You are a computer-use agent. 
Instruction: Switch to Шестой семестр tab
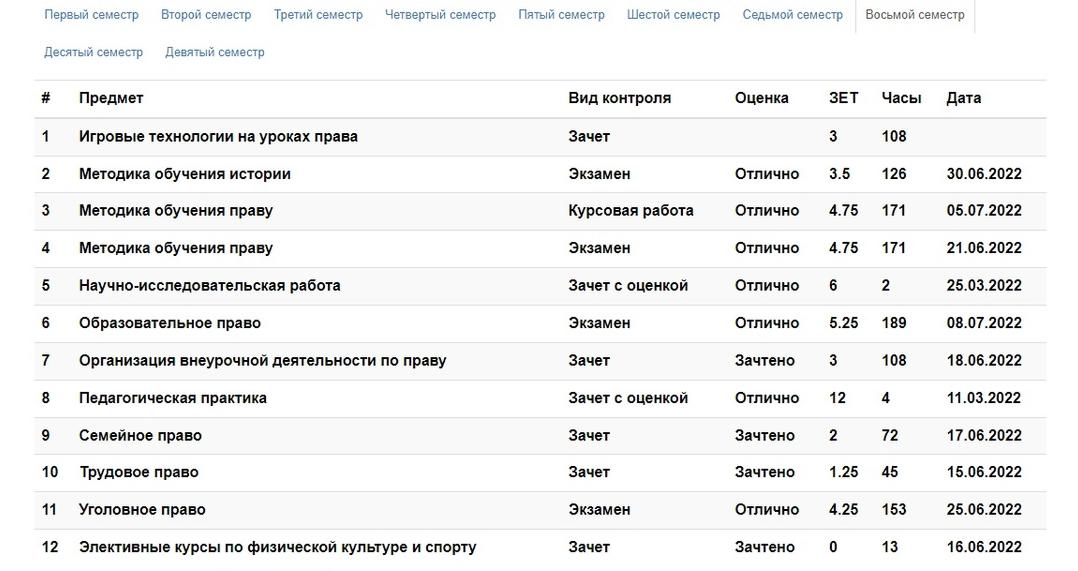[674, 14]
